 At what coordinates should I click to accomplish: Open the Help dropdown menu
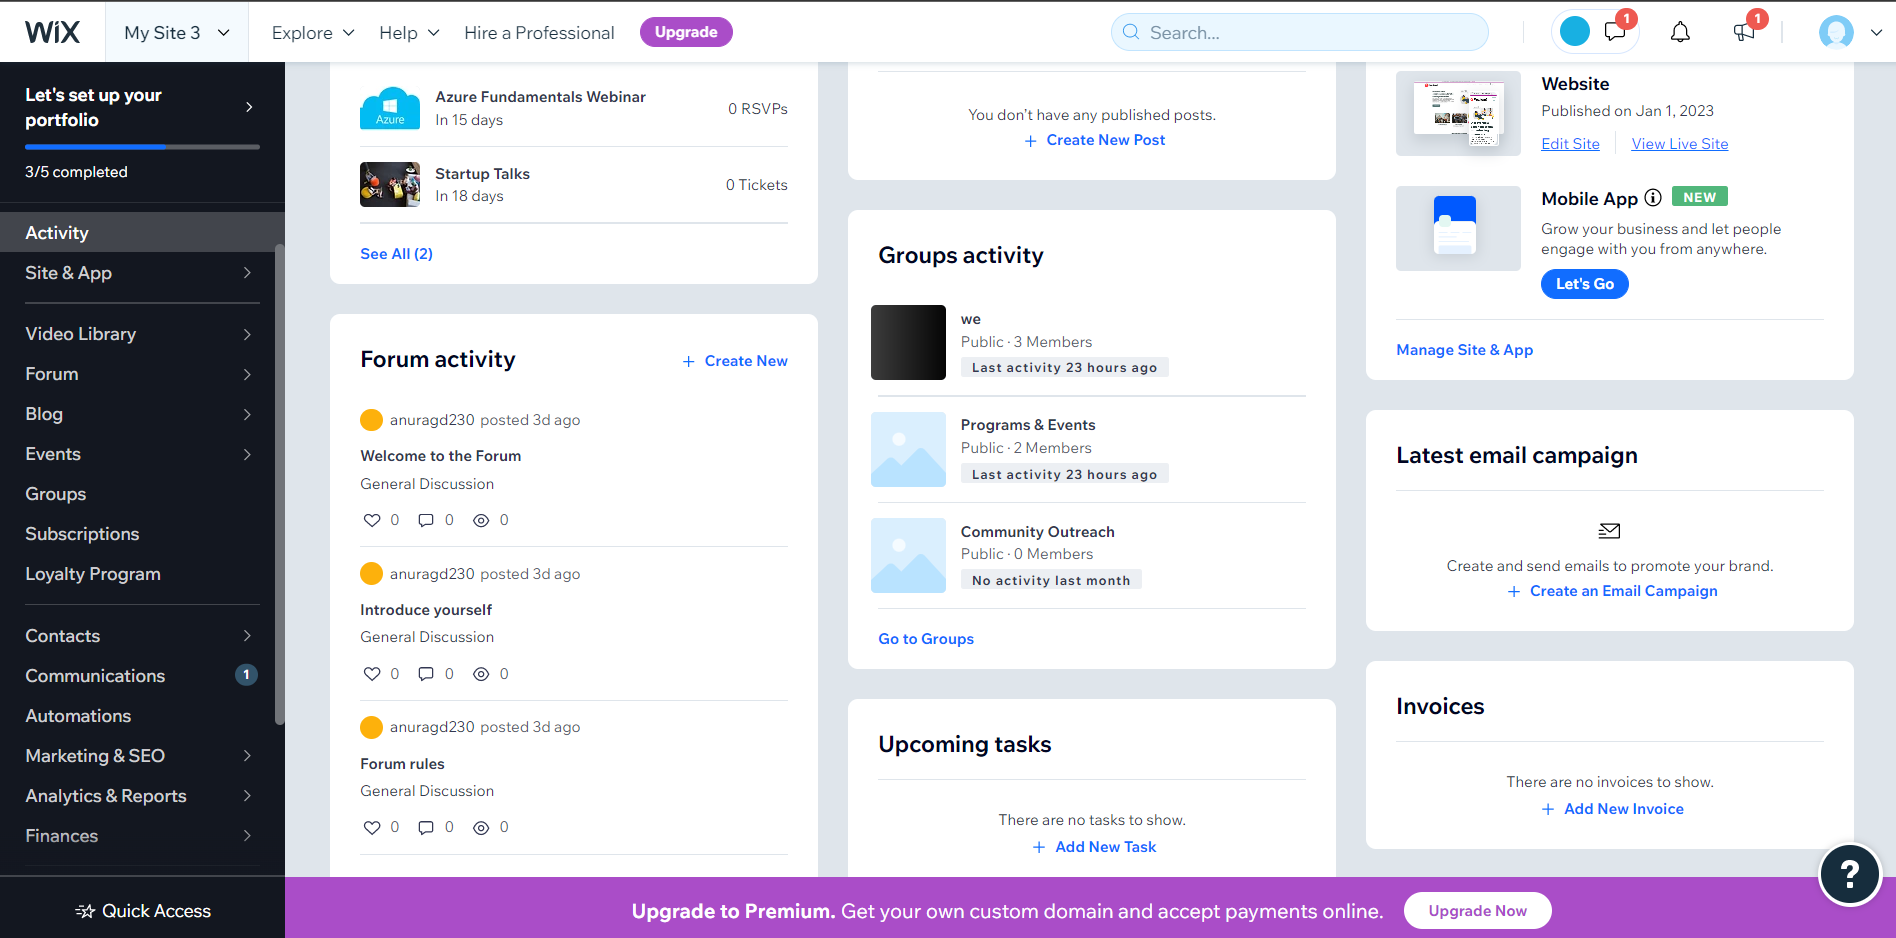pos(409,32)
